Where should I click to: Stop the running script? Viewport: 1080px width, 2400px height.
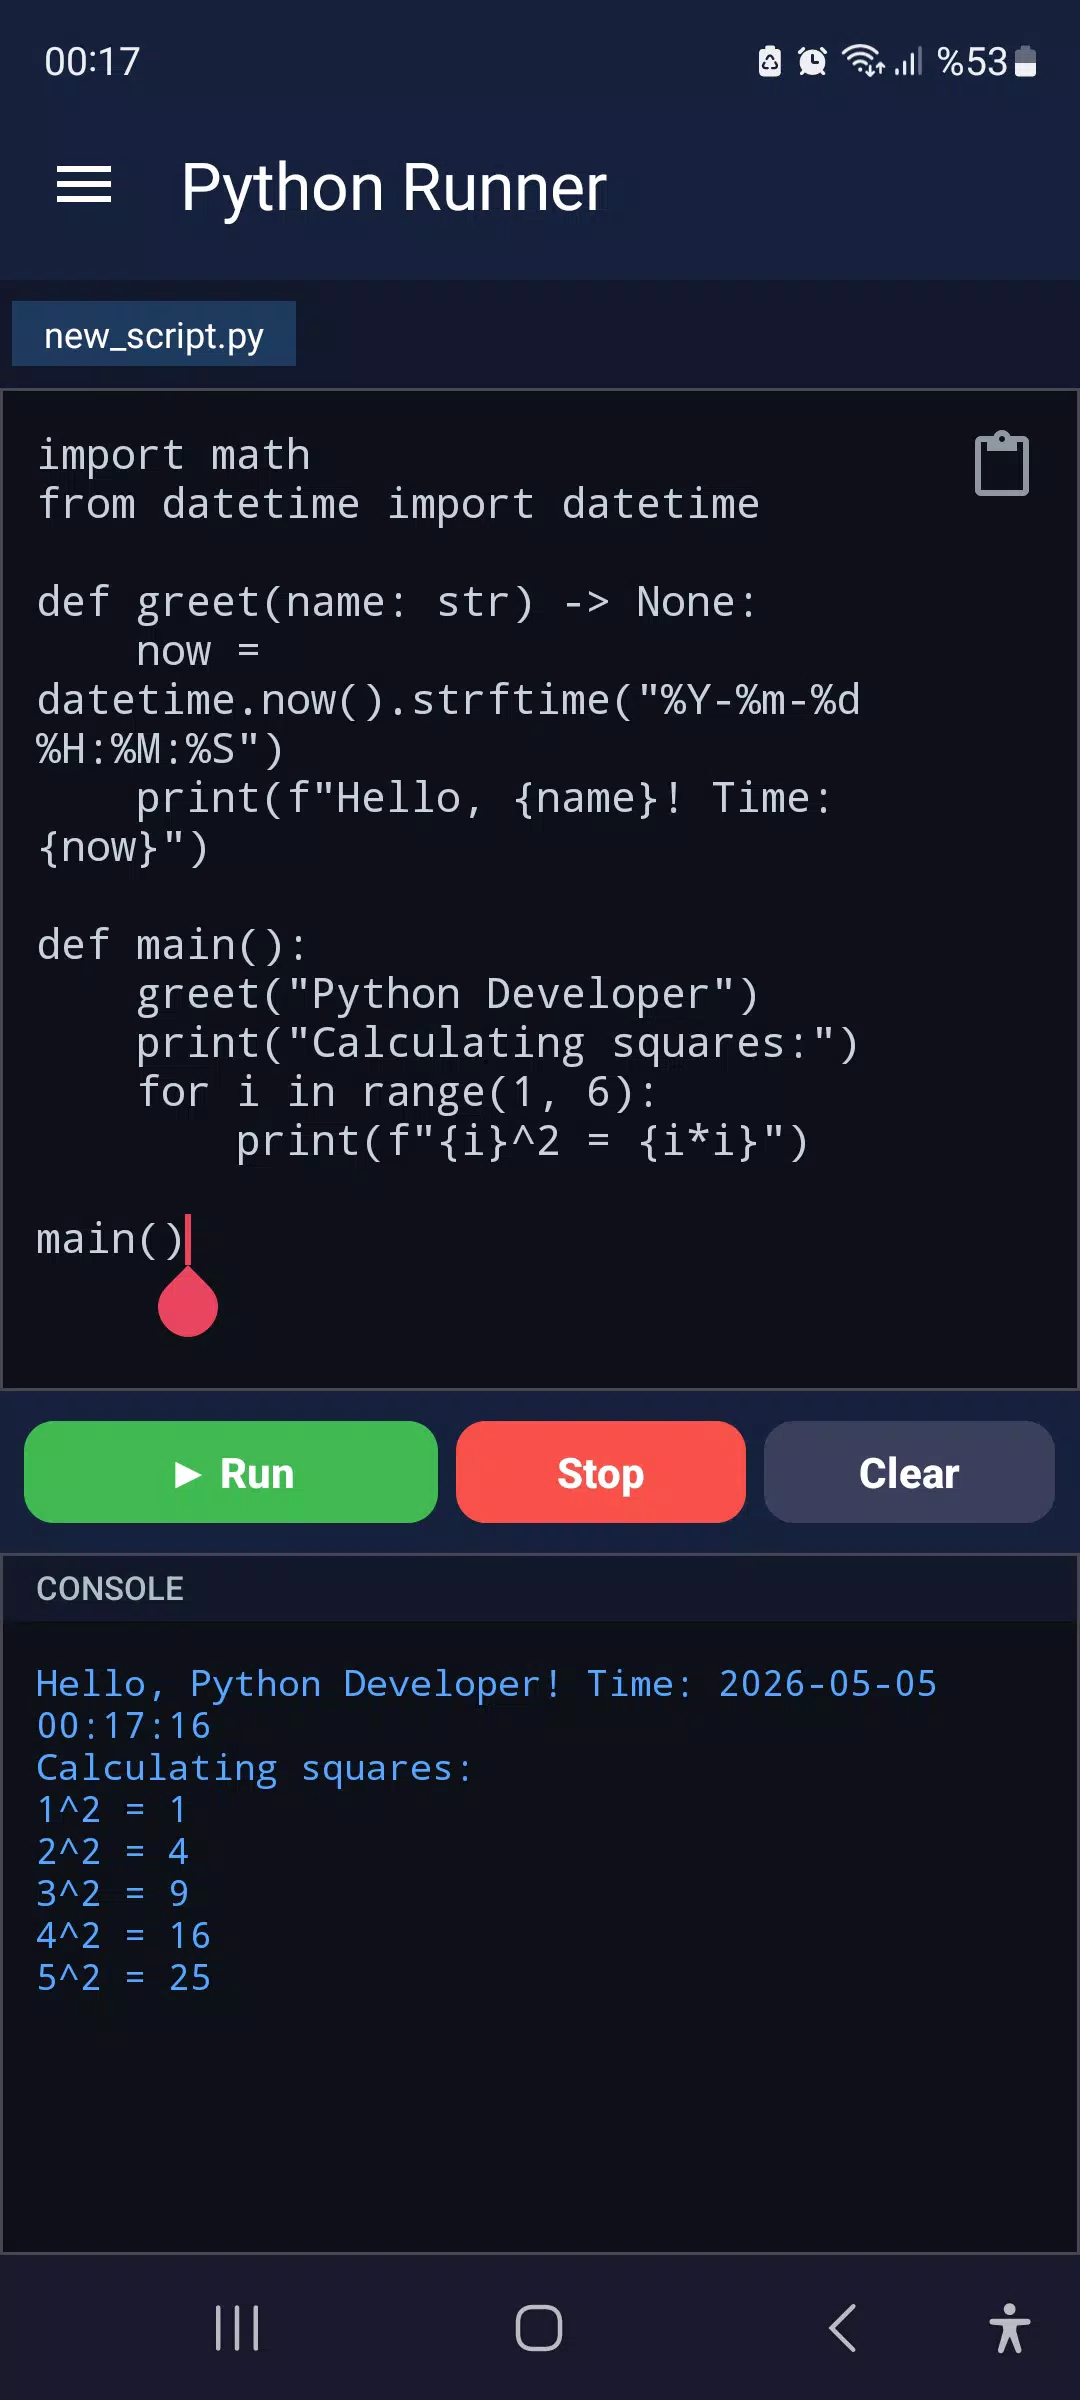601,1472
